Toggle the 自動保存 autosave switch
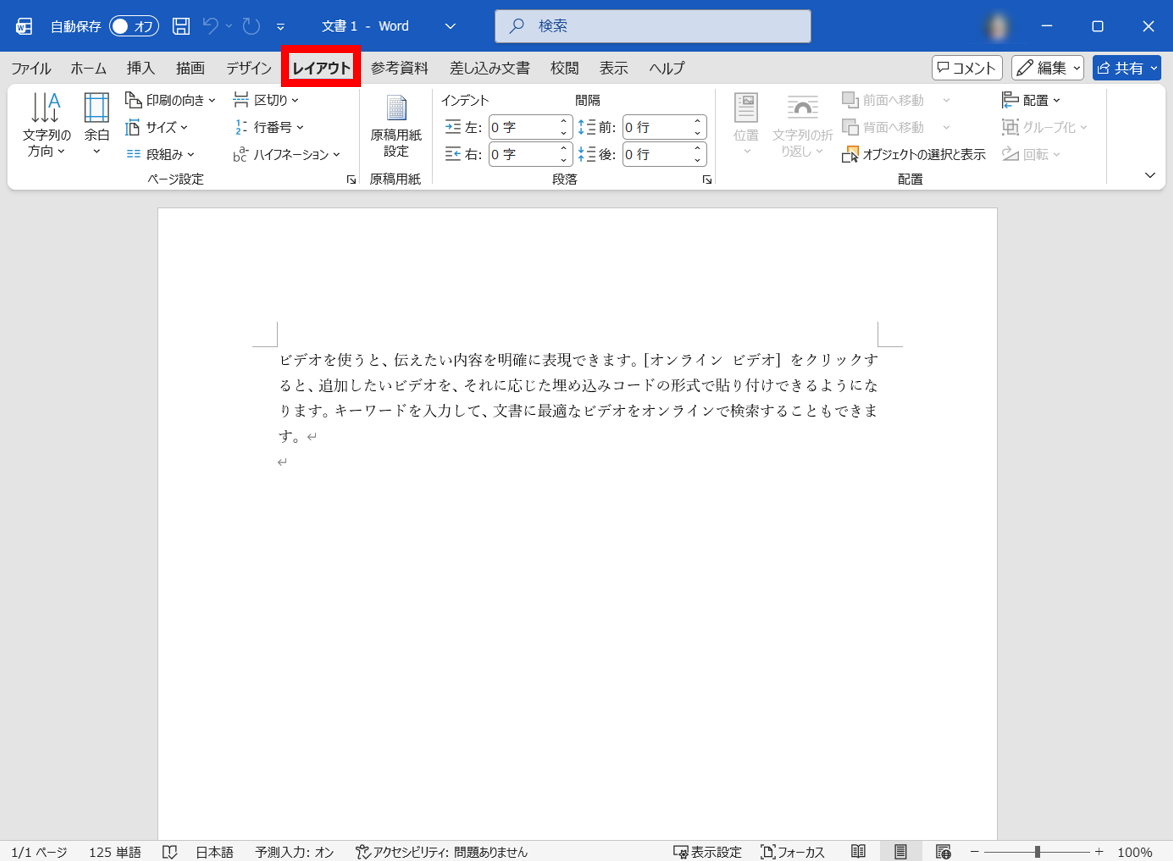 [x=133, y=27]
